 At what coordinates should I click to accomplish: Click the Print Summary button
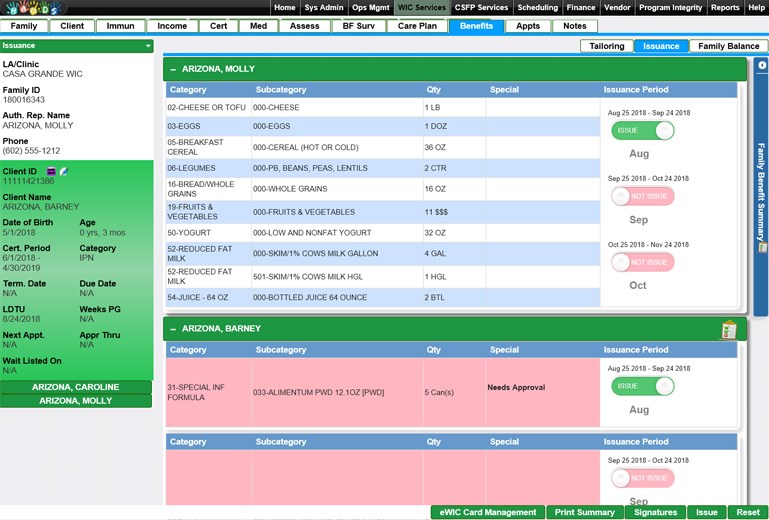point(585,512)
